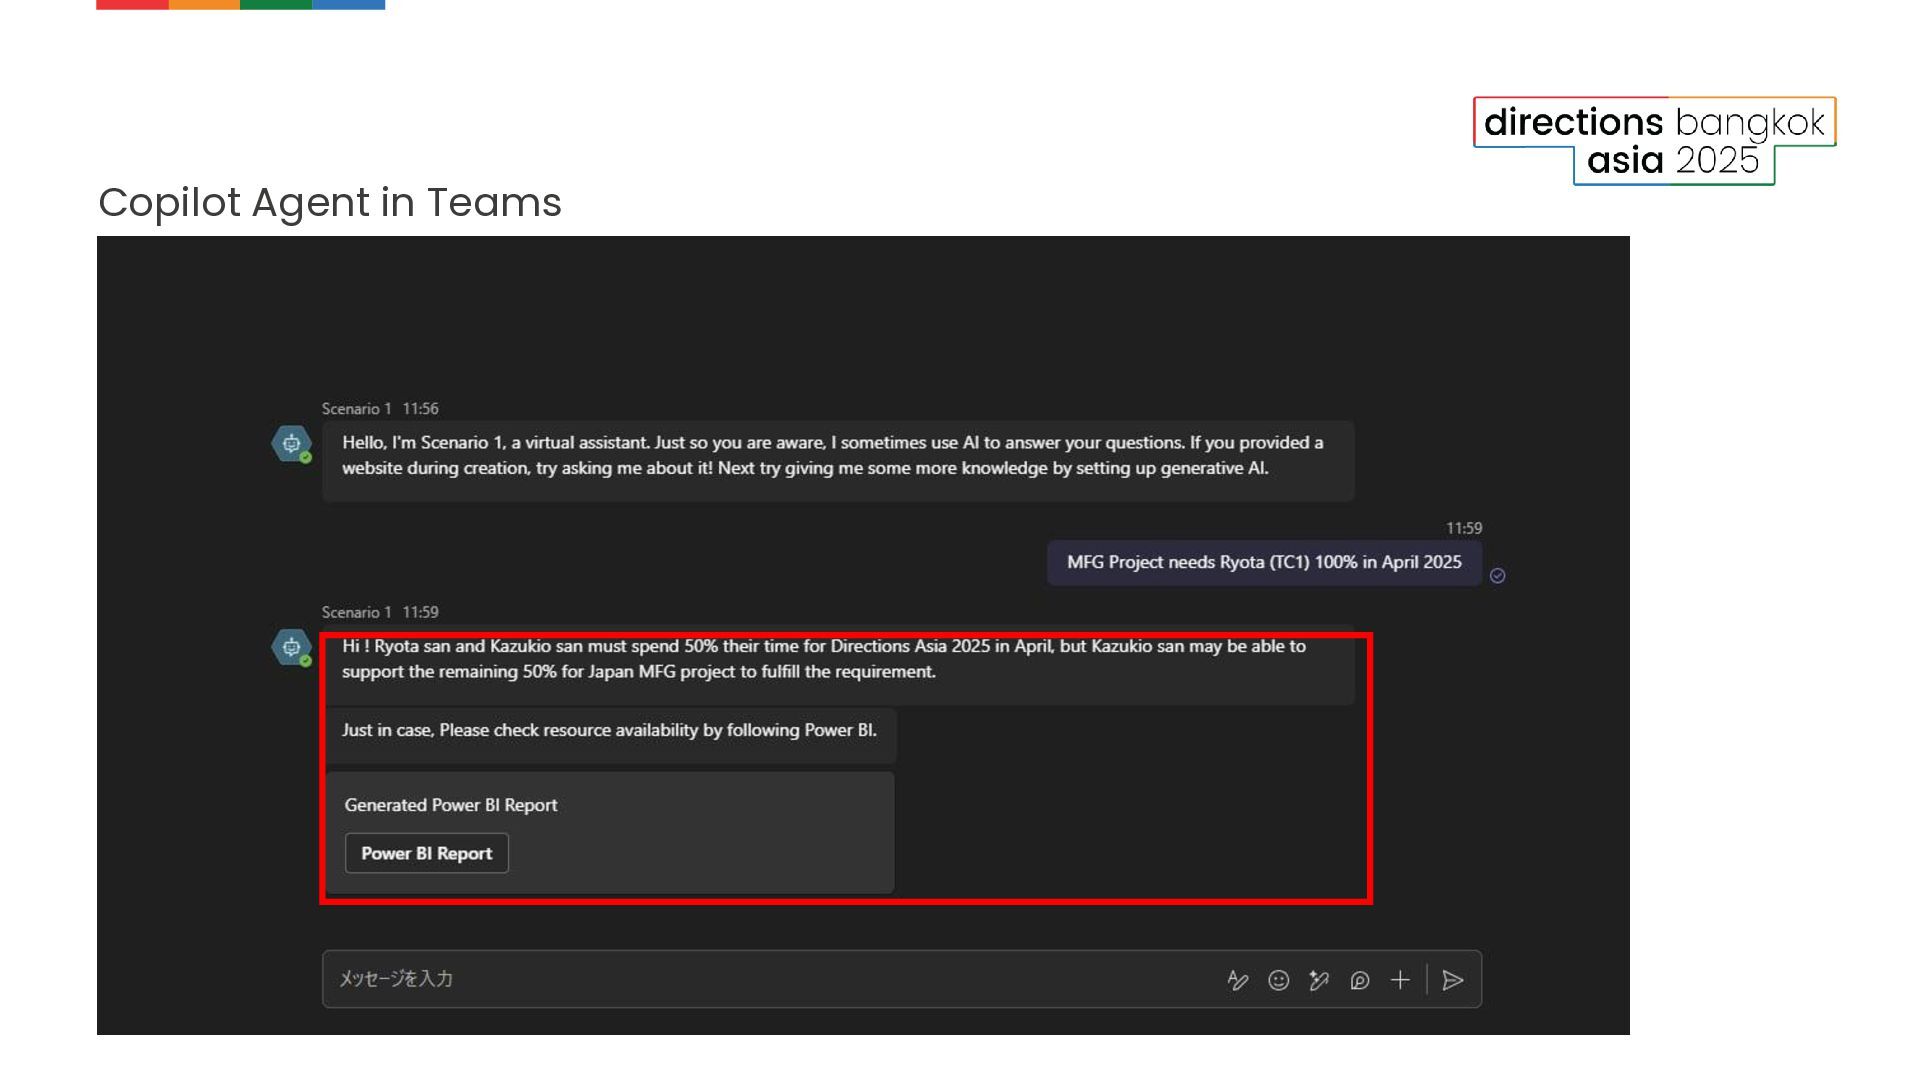Screen dimensions: 1920x1080
Task: Insert a Loop component via the loop icon
Action: 1359,980
